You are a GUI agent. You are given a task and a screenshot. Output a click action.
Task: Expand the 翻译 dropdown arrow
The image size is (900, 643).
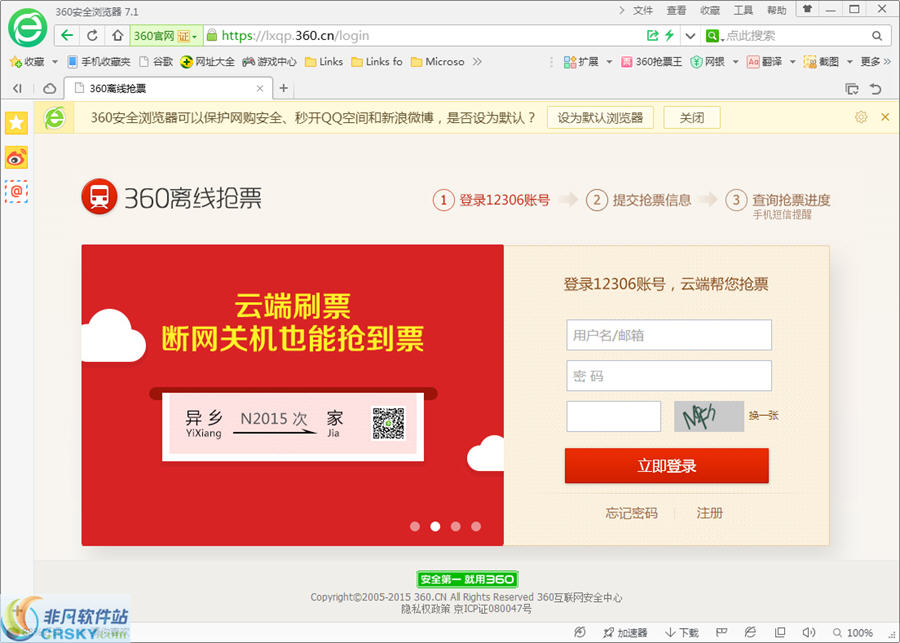[x=793, y=62]
